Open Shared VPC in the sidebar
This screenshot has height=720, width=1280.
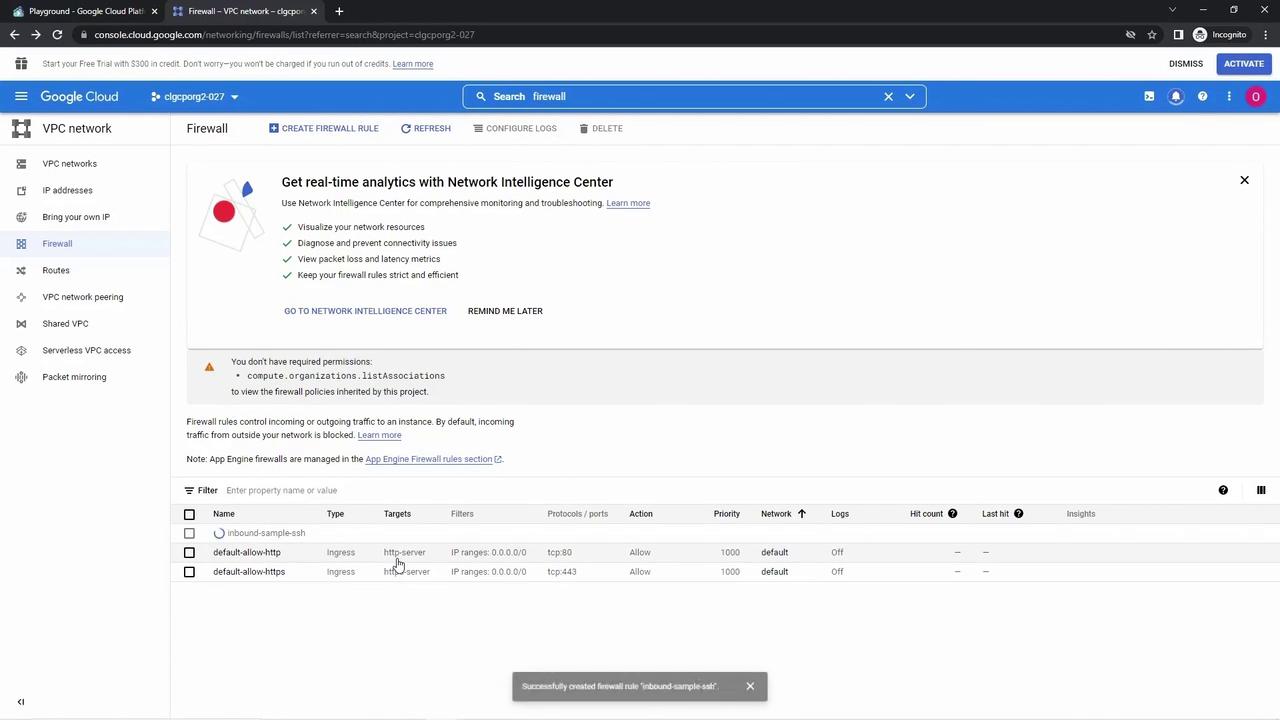coord(65,324)
